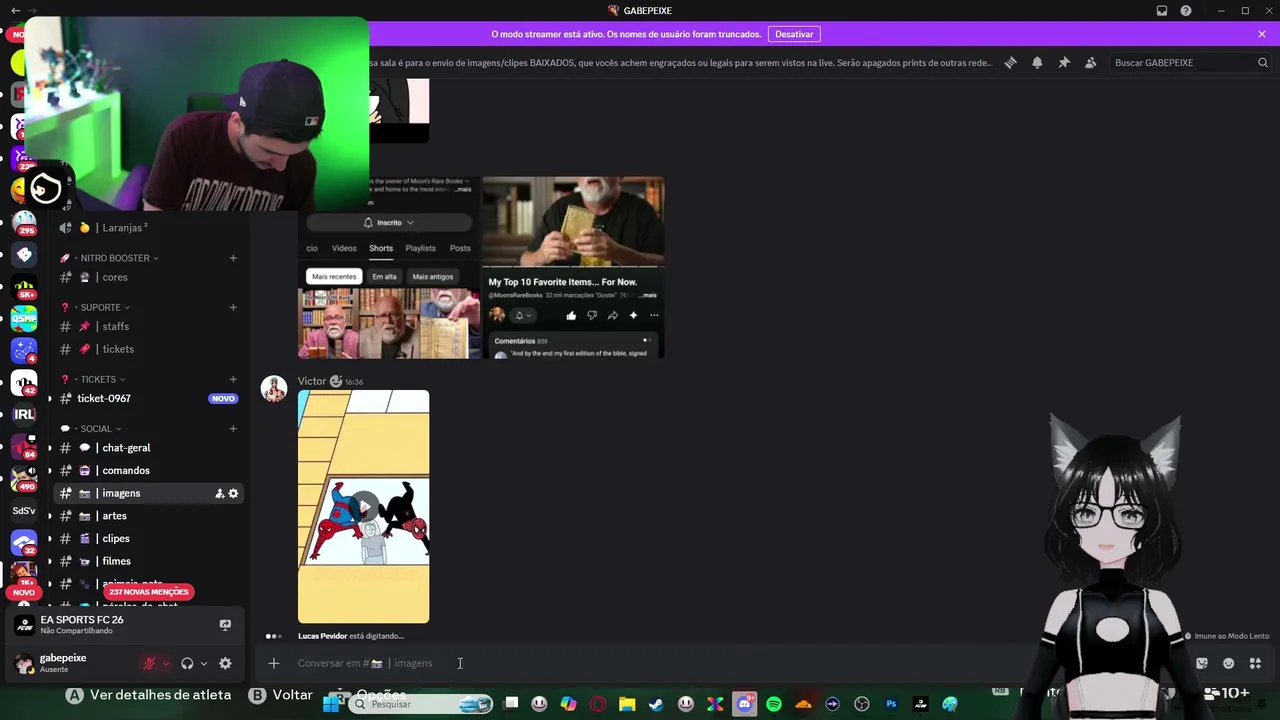Open audio output options arrow
Image resolution: width=1280 pixels, height=720 pixels.
[204, 663]
